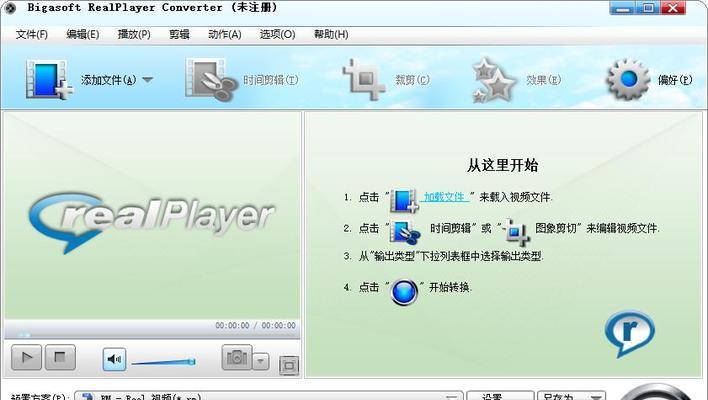This screenshot has height=400, width=708.
Task: Open the 文件(F) menu
Action: tap(32, 34)
